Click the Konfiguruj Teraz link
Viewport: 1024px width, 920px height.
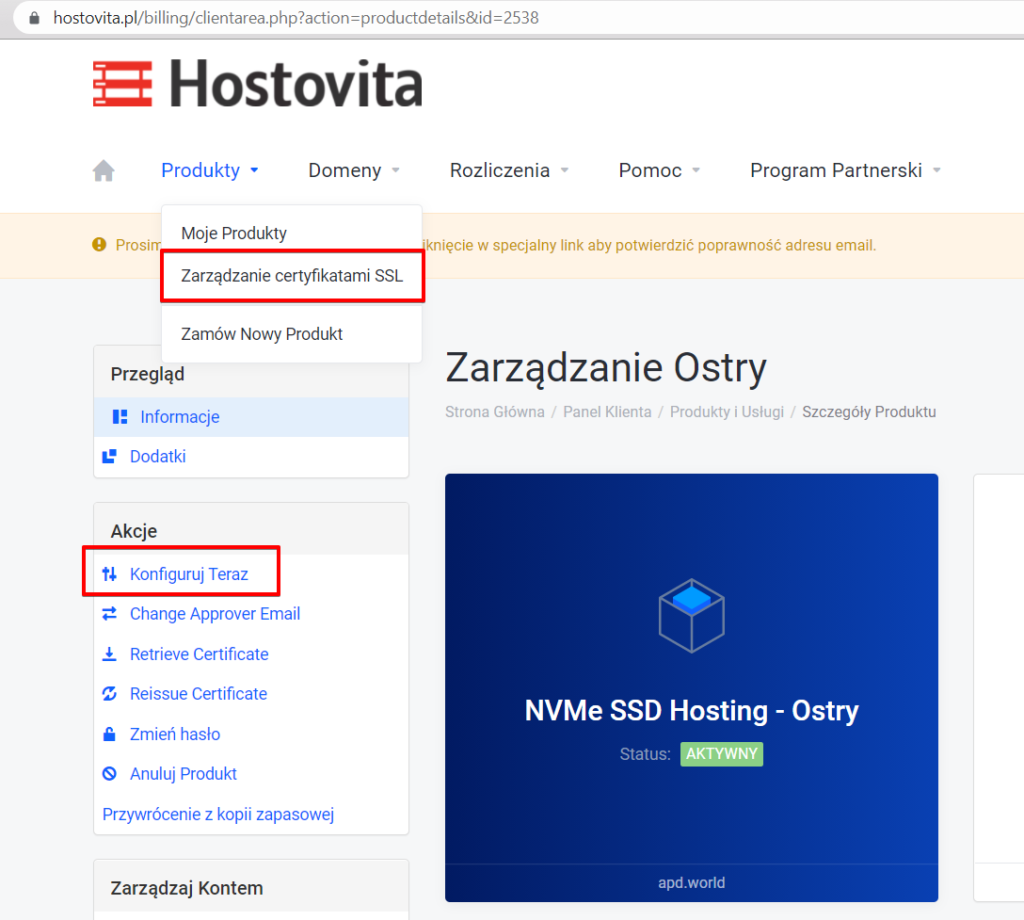[189, 574]
